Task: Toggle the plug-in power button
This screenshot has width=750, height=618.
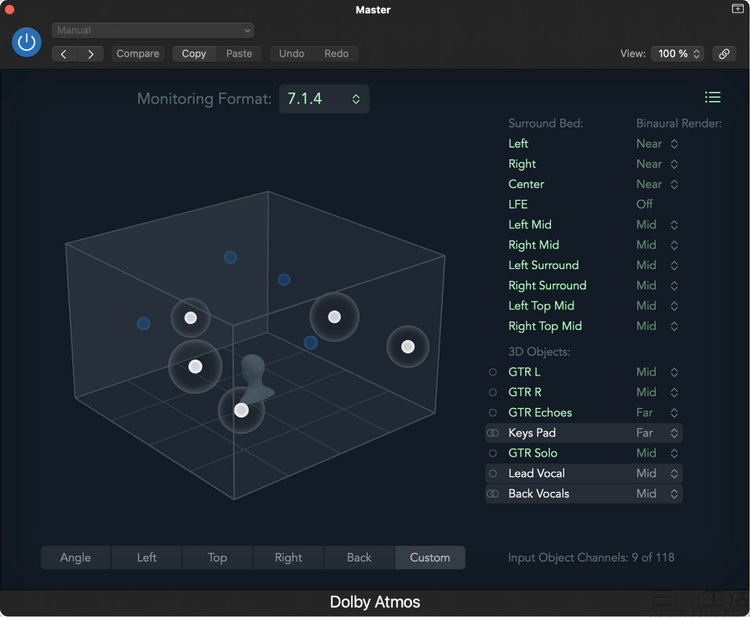Action: pos(27,42)
